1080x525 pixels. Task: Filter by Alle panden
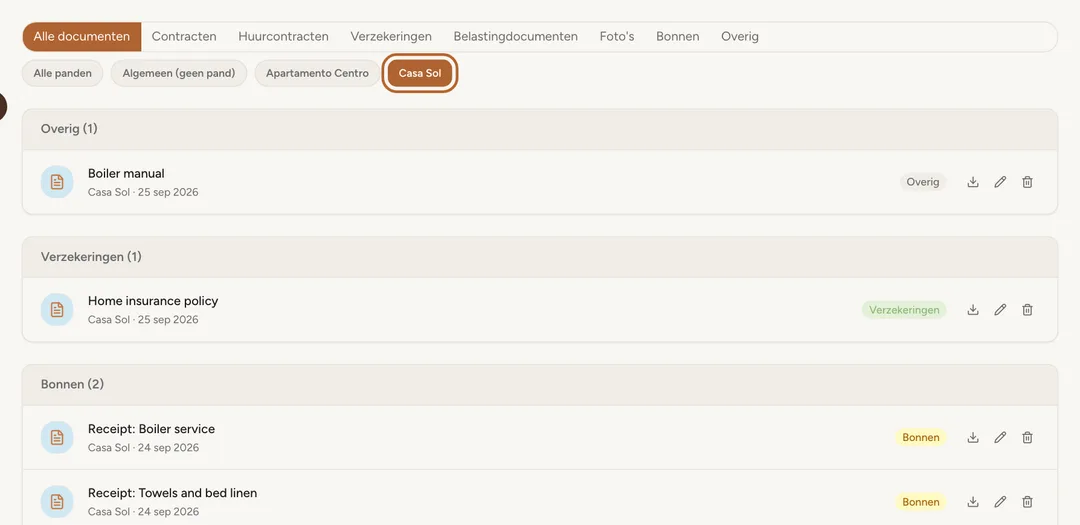tap(63, 73)
